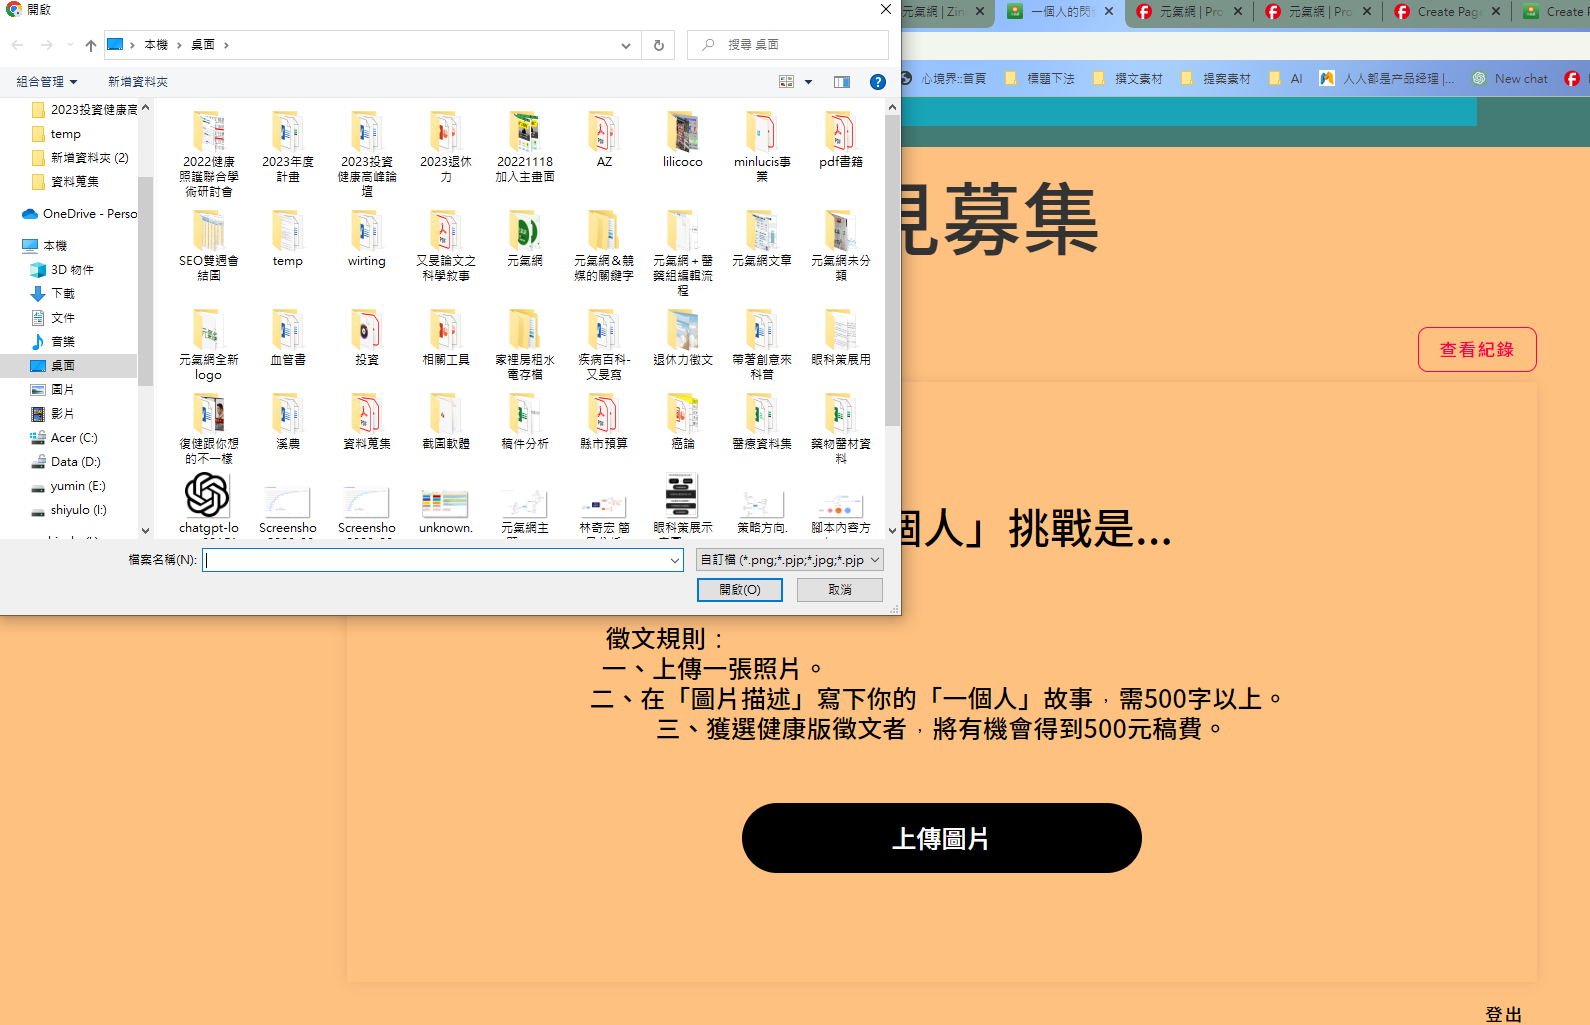
Task: Toggle the preview pane icon
Action: [842, 82]
